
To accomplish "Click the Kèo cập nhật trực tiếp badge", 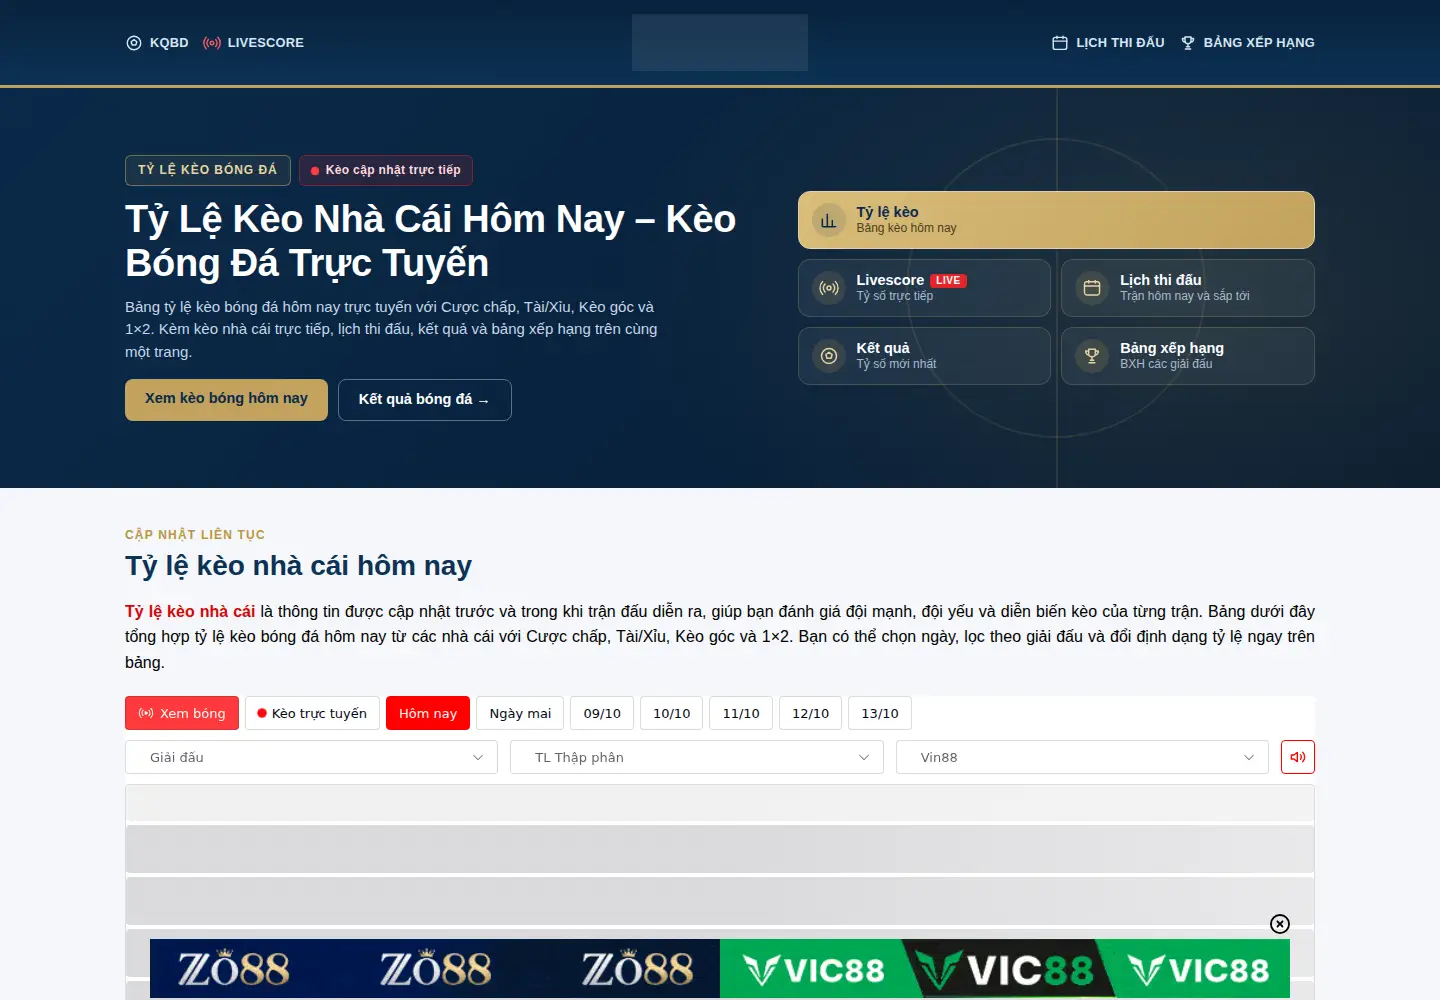I will click(385, 170).
